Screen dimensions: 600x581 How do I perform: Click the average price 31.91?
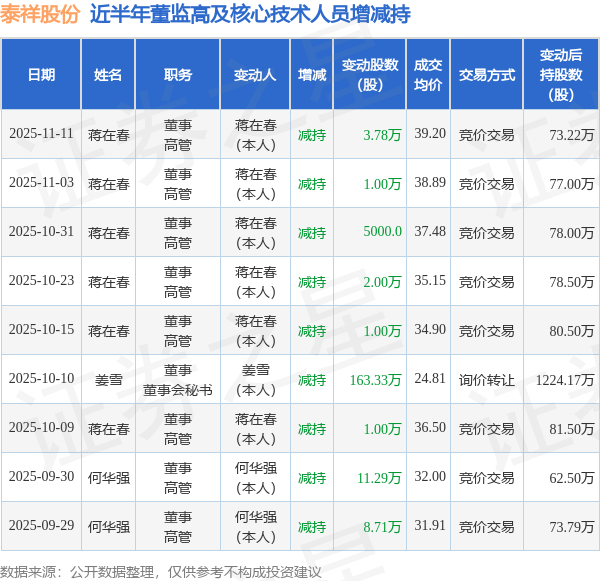[x=430, y=526]
